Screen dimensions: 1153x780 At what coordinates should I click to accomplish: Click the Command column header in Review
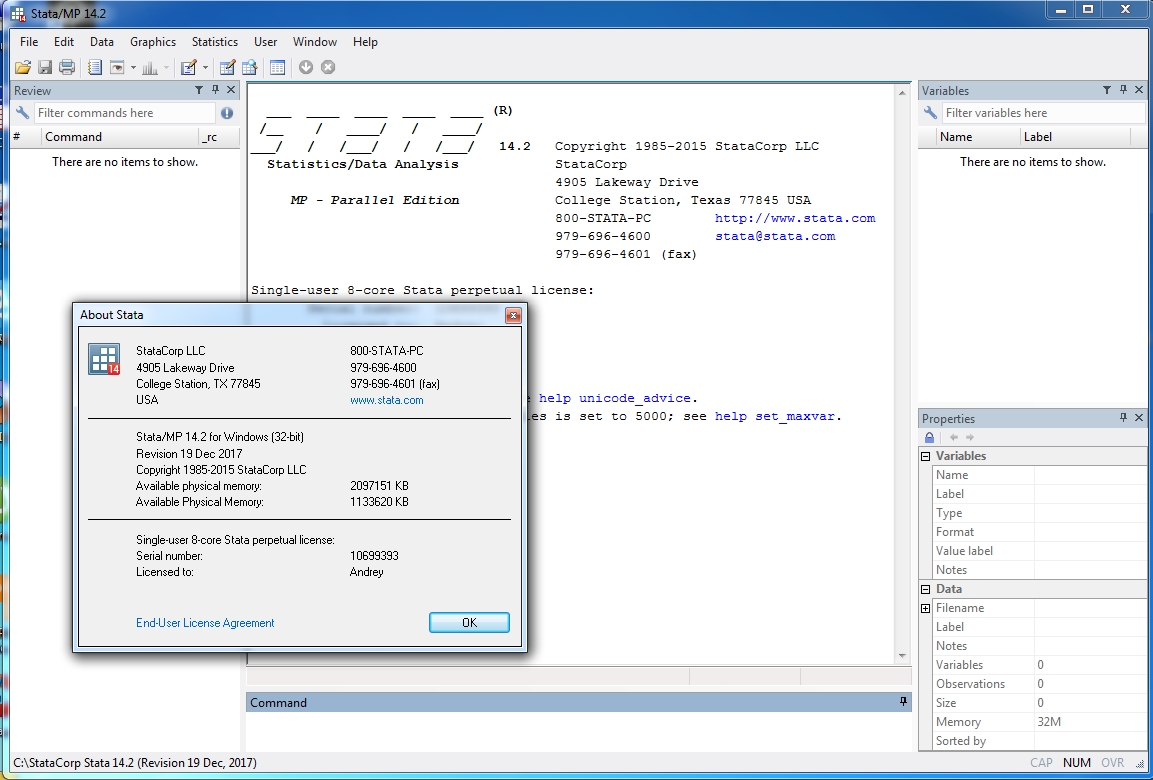pyautogui.click(x=118, y=137)
